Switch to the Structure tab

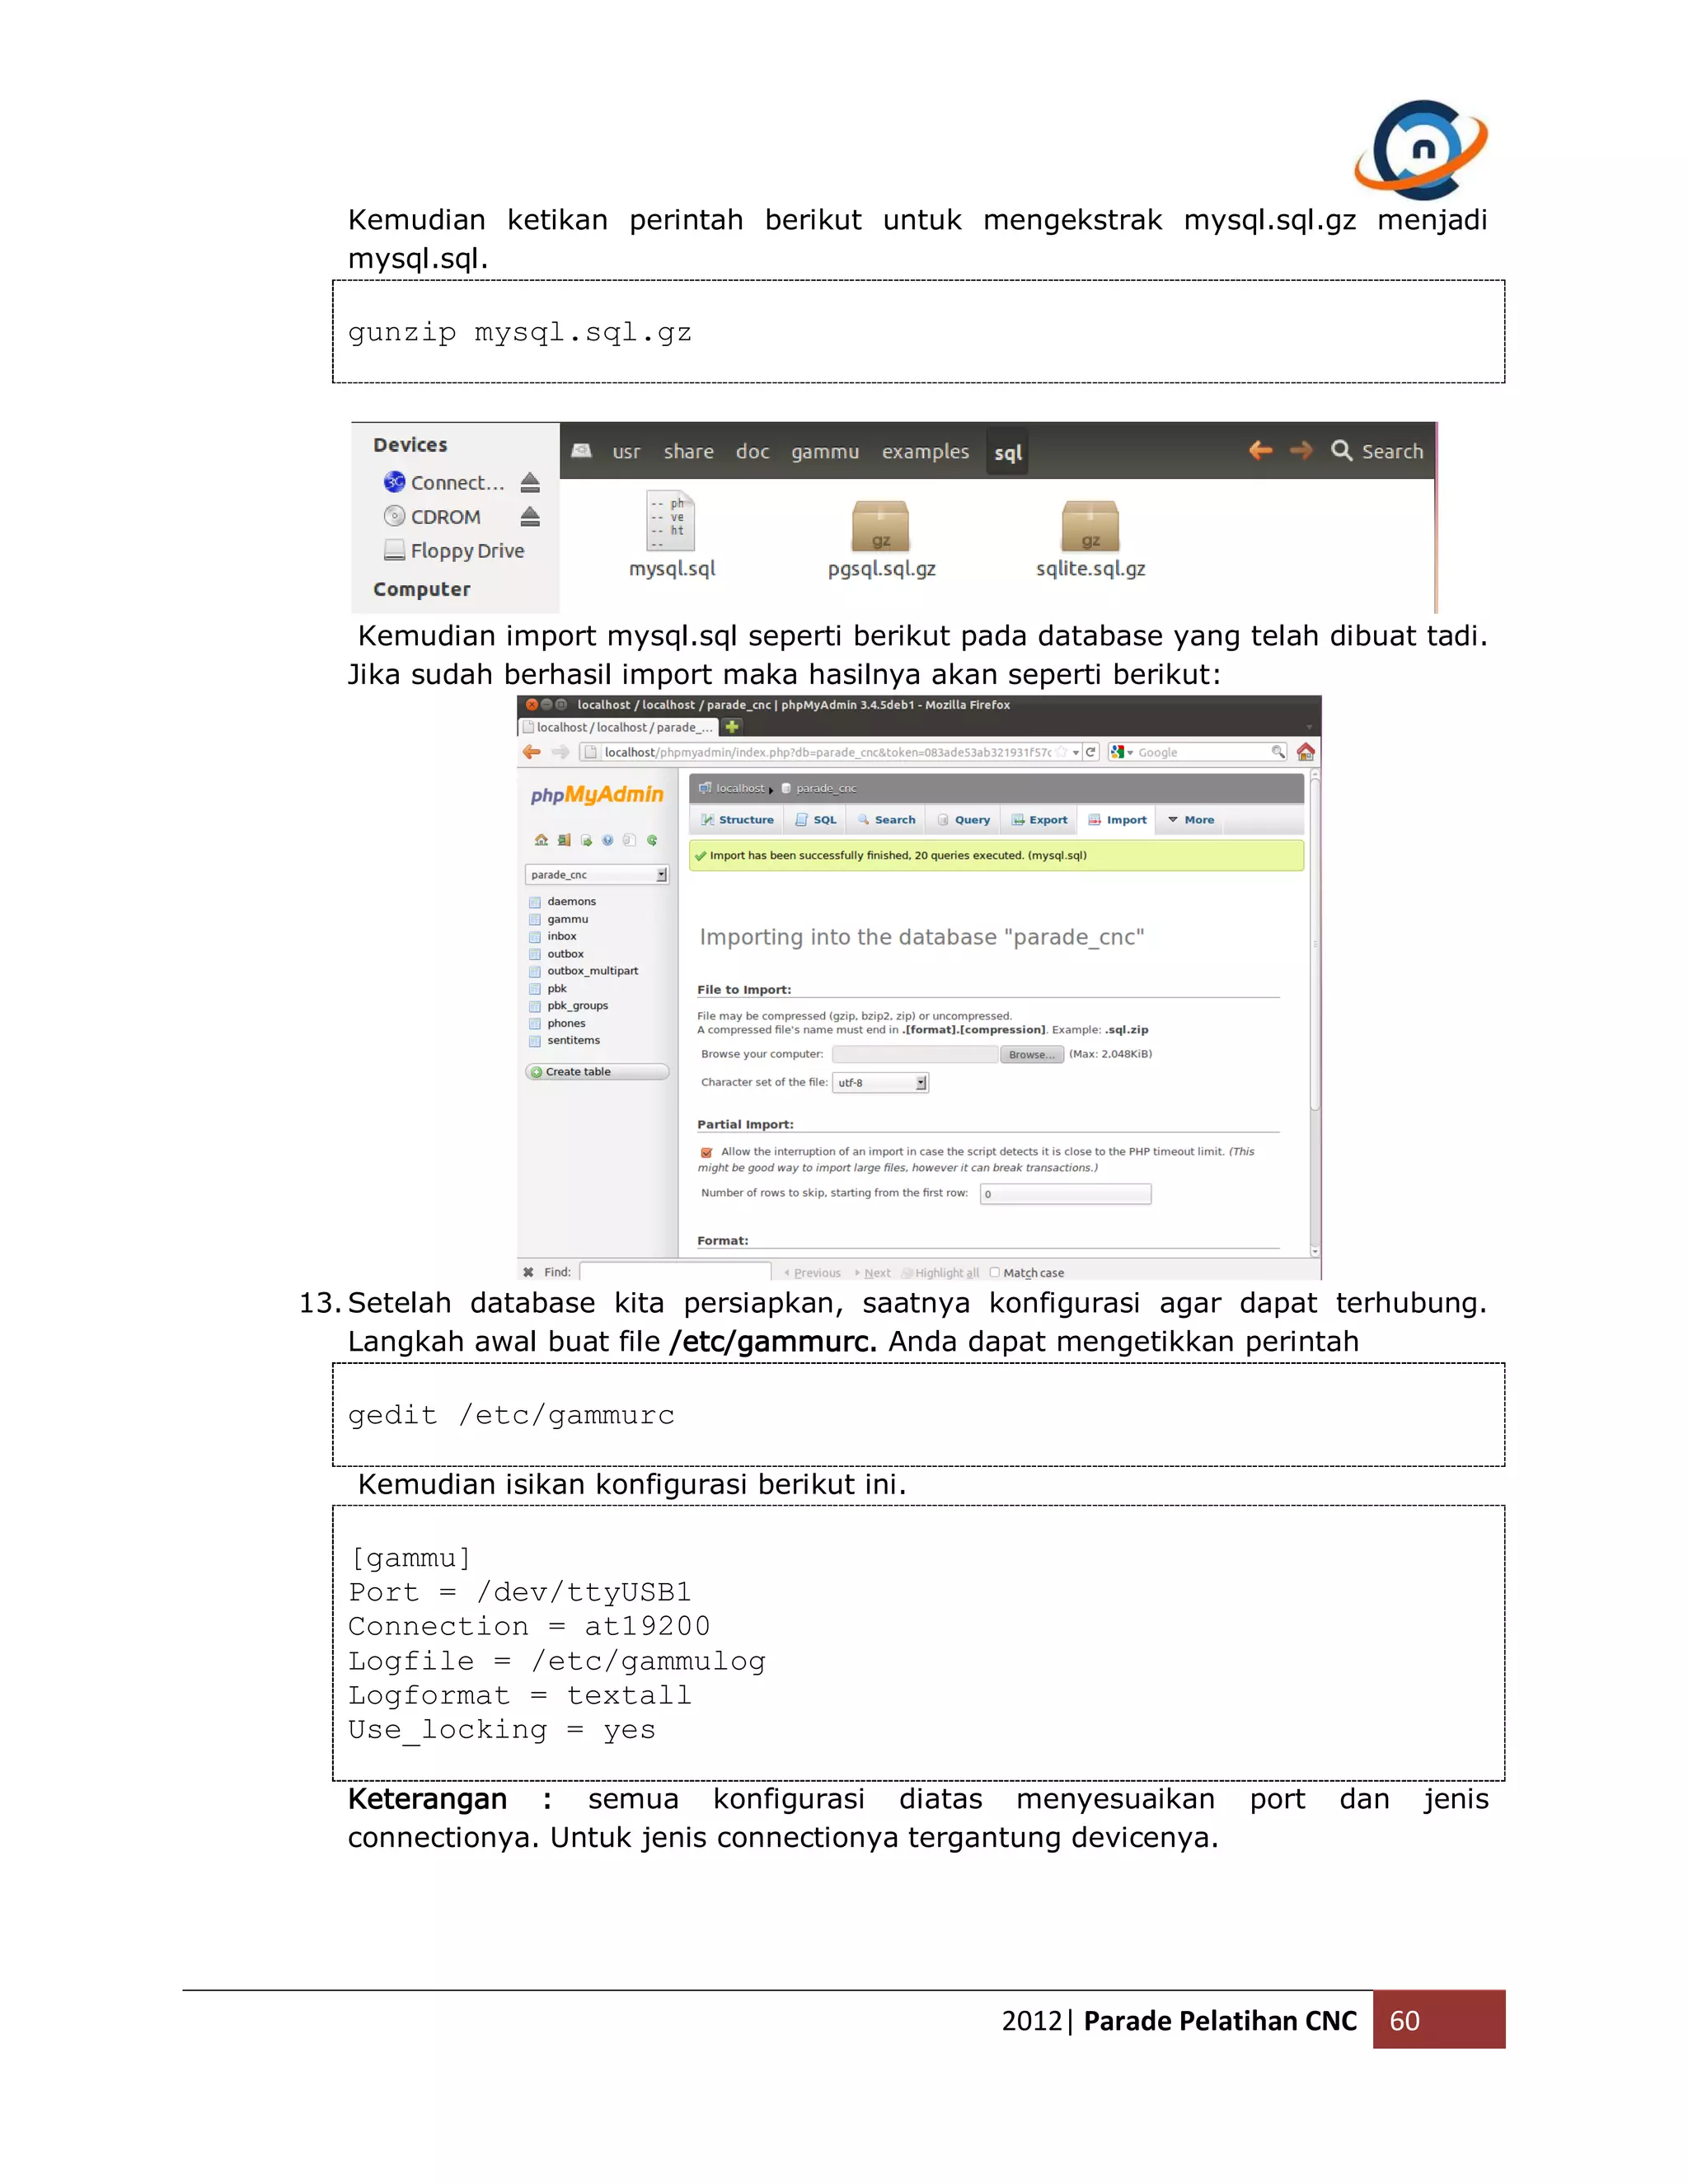pos(737,820)
